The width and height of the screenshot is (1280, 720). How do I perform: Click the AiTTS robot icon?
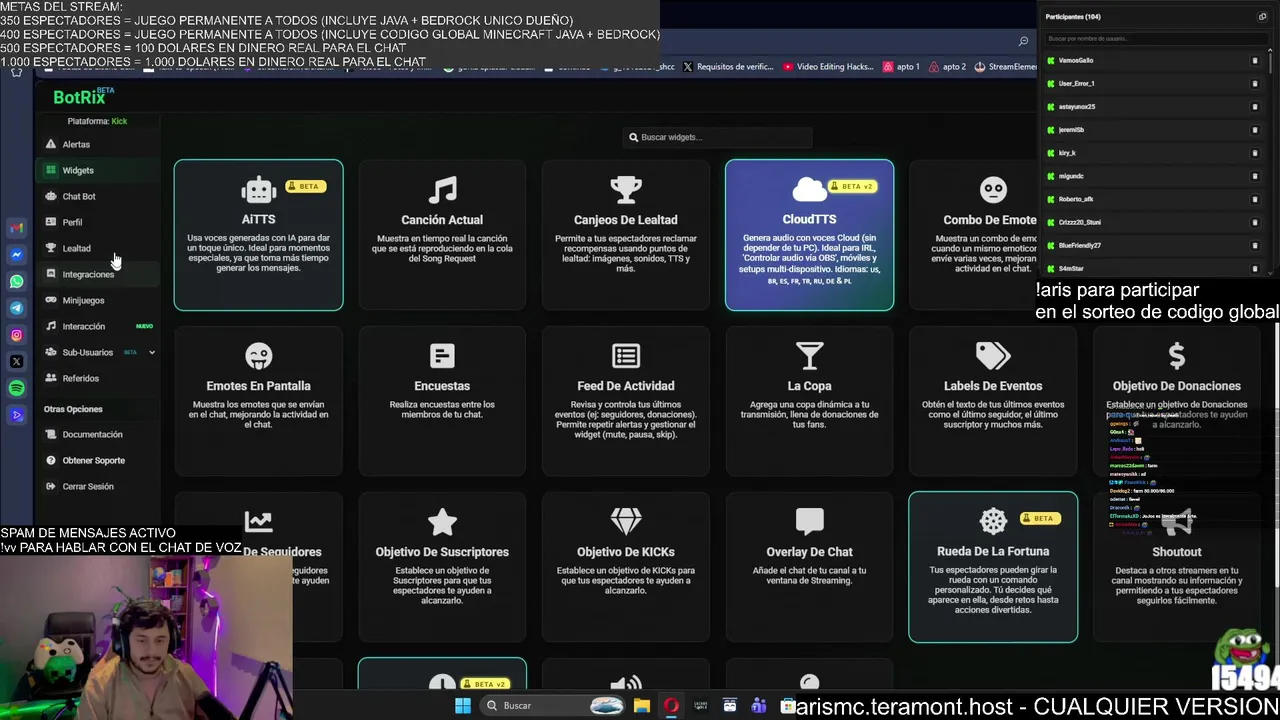click(x=259, y=189)
